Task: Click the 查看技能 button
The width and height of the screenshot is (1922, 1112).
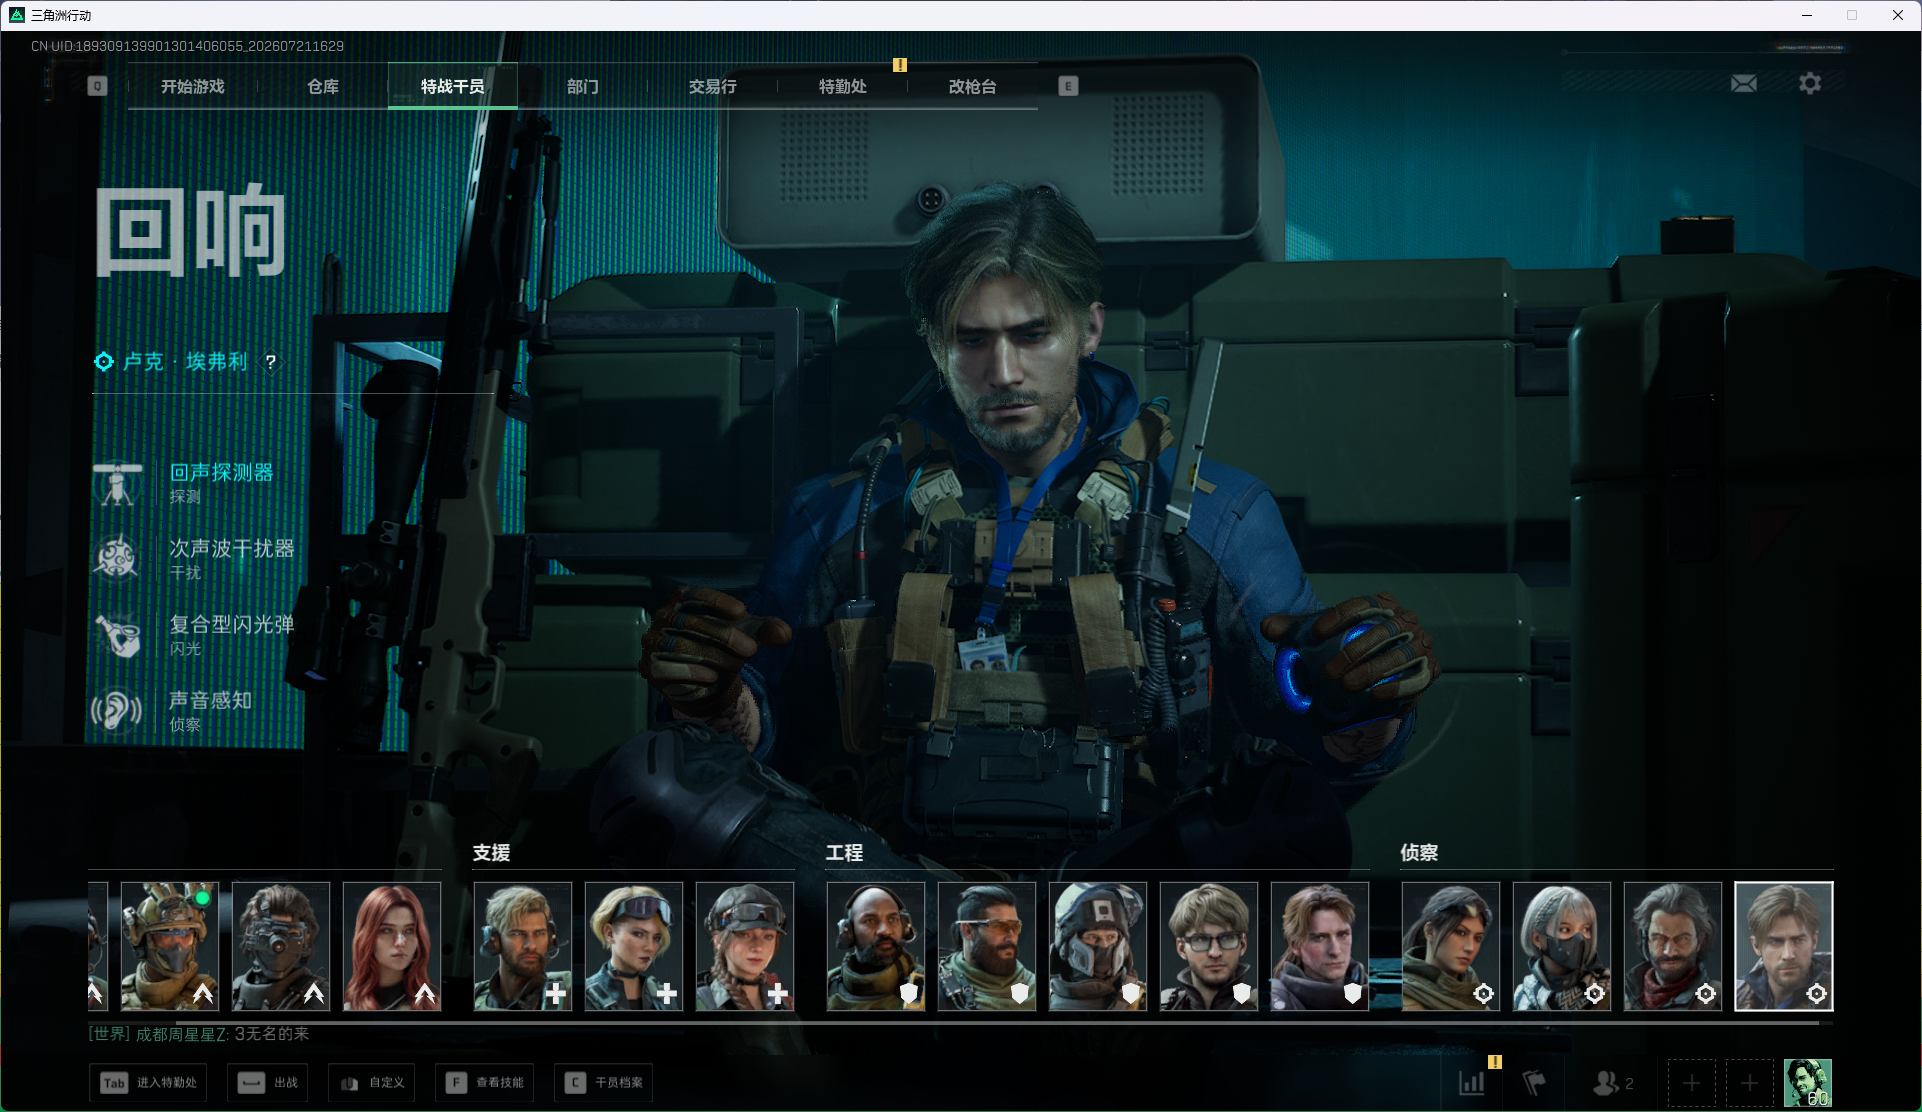Action: pos(485,1083)
